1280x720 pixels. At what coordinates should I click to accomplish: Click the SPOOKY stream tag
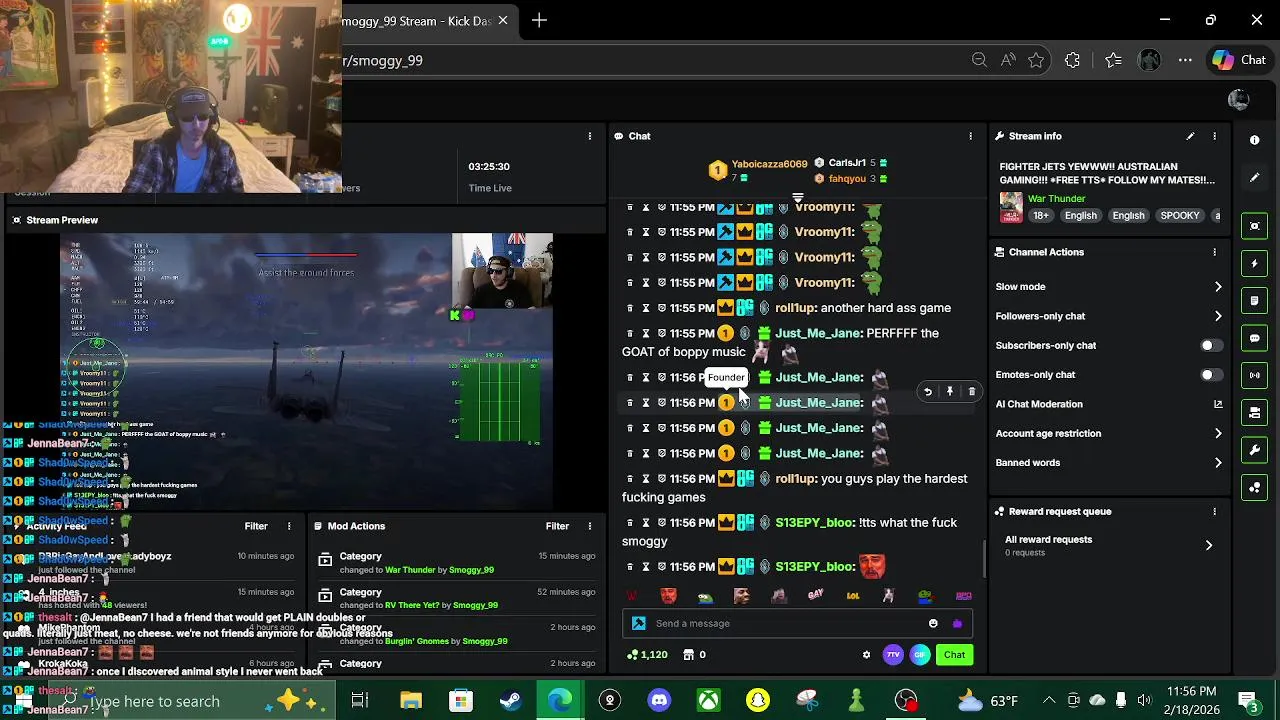click(1179, 216)
